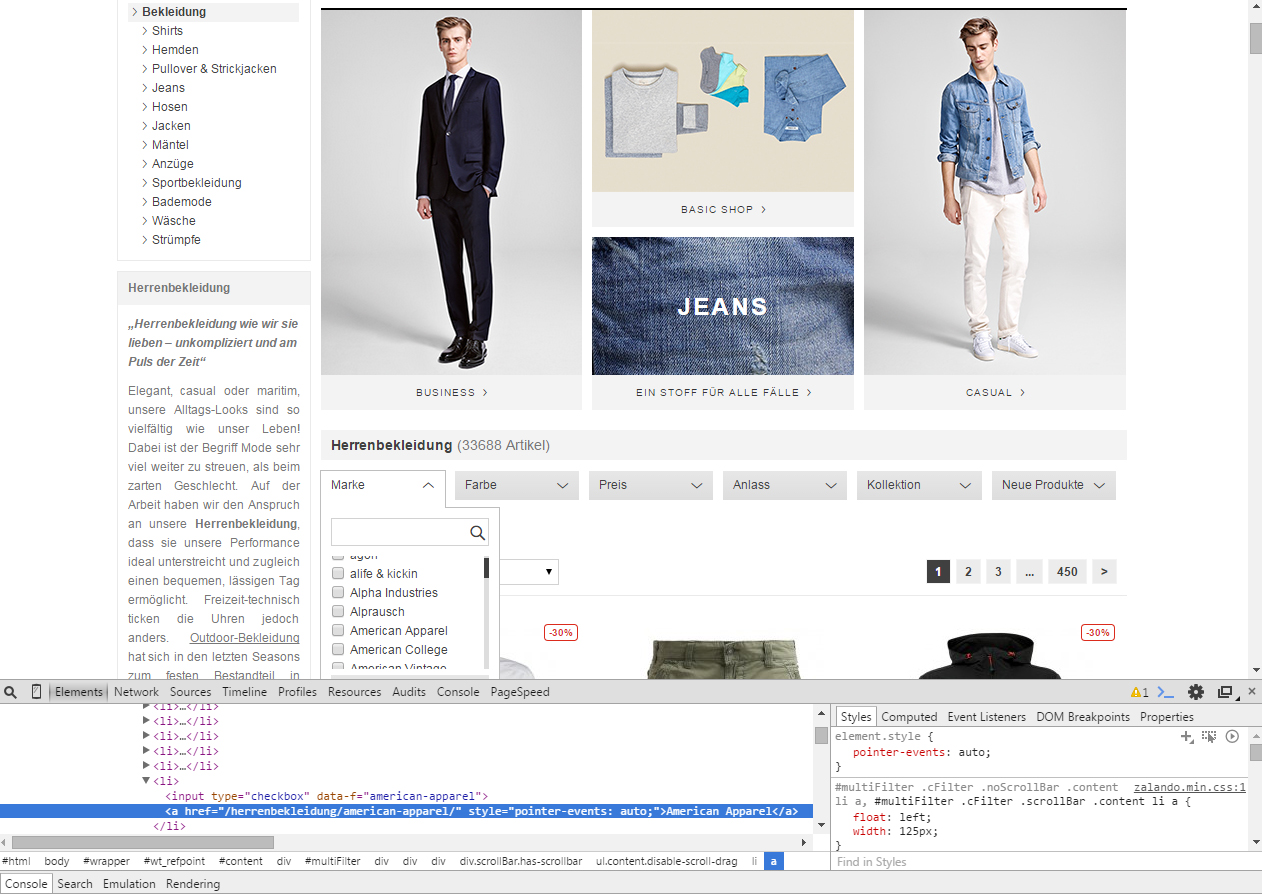Open the Rendering drawer tab
Image resolution: width=1262 pixels, height=894 pixels.
click(193, 884)
